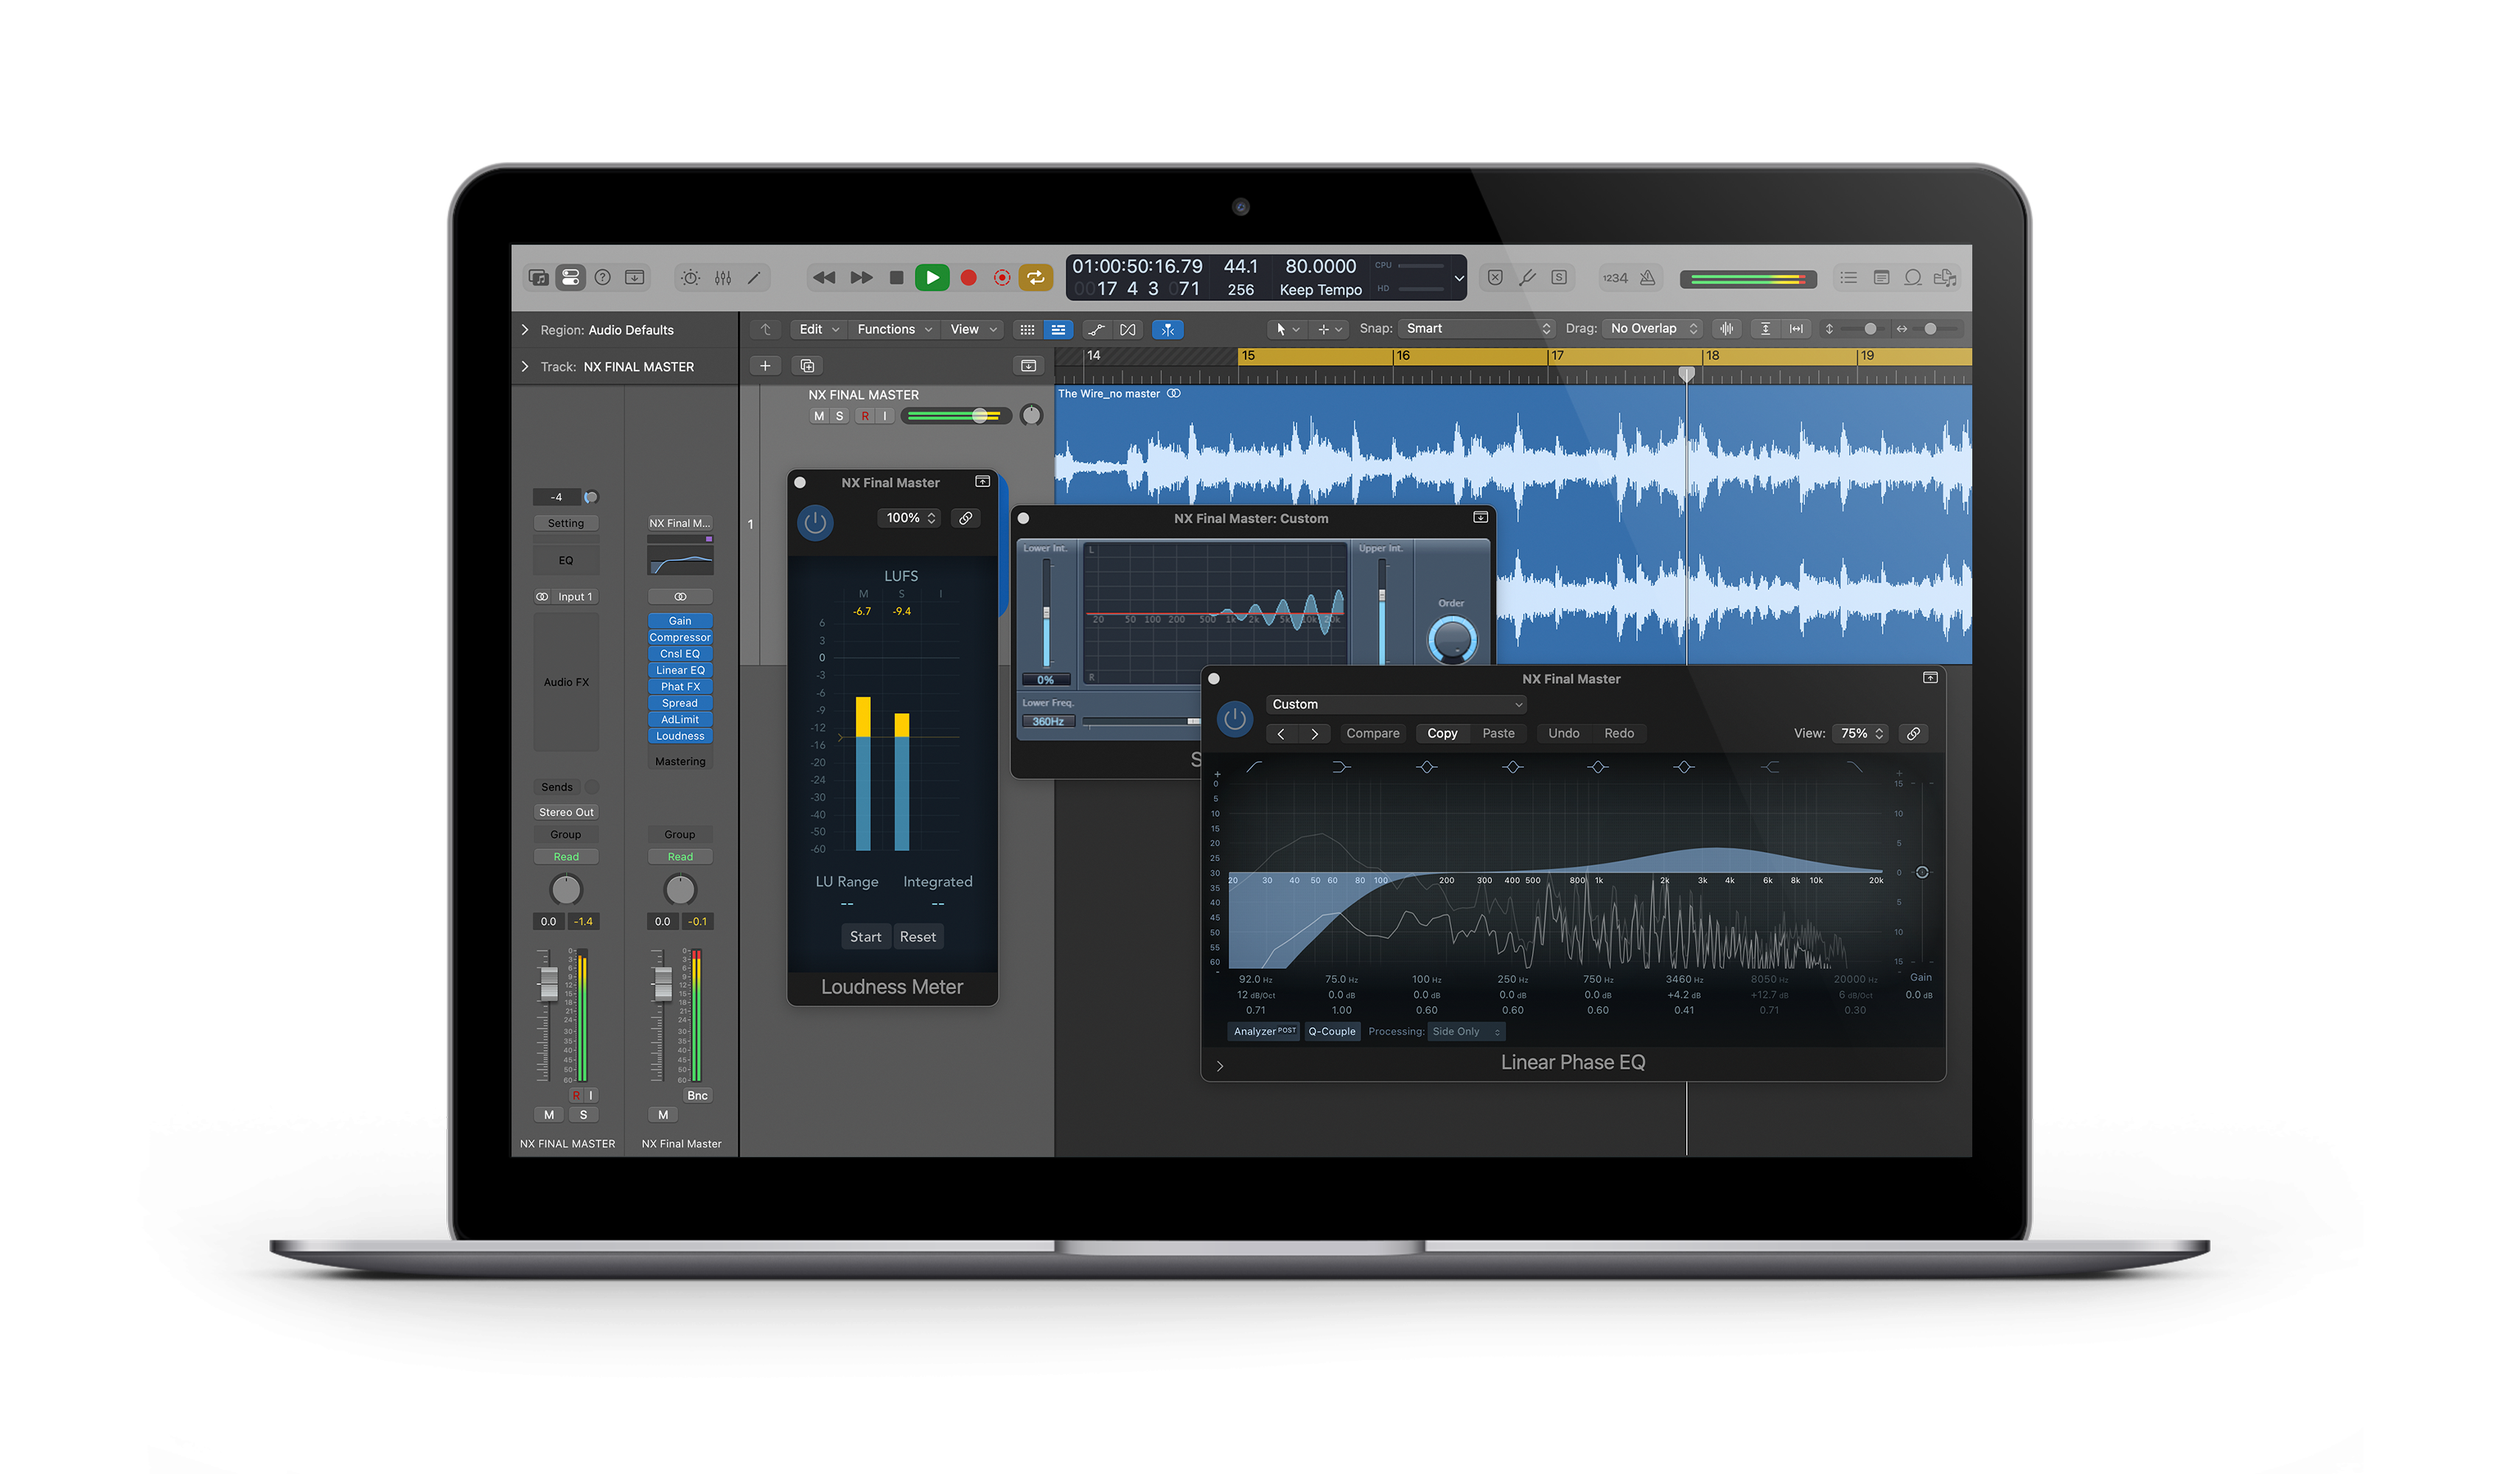
Task: Open Quick Help question mark icon
Action: pos(603,277)
